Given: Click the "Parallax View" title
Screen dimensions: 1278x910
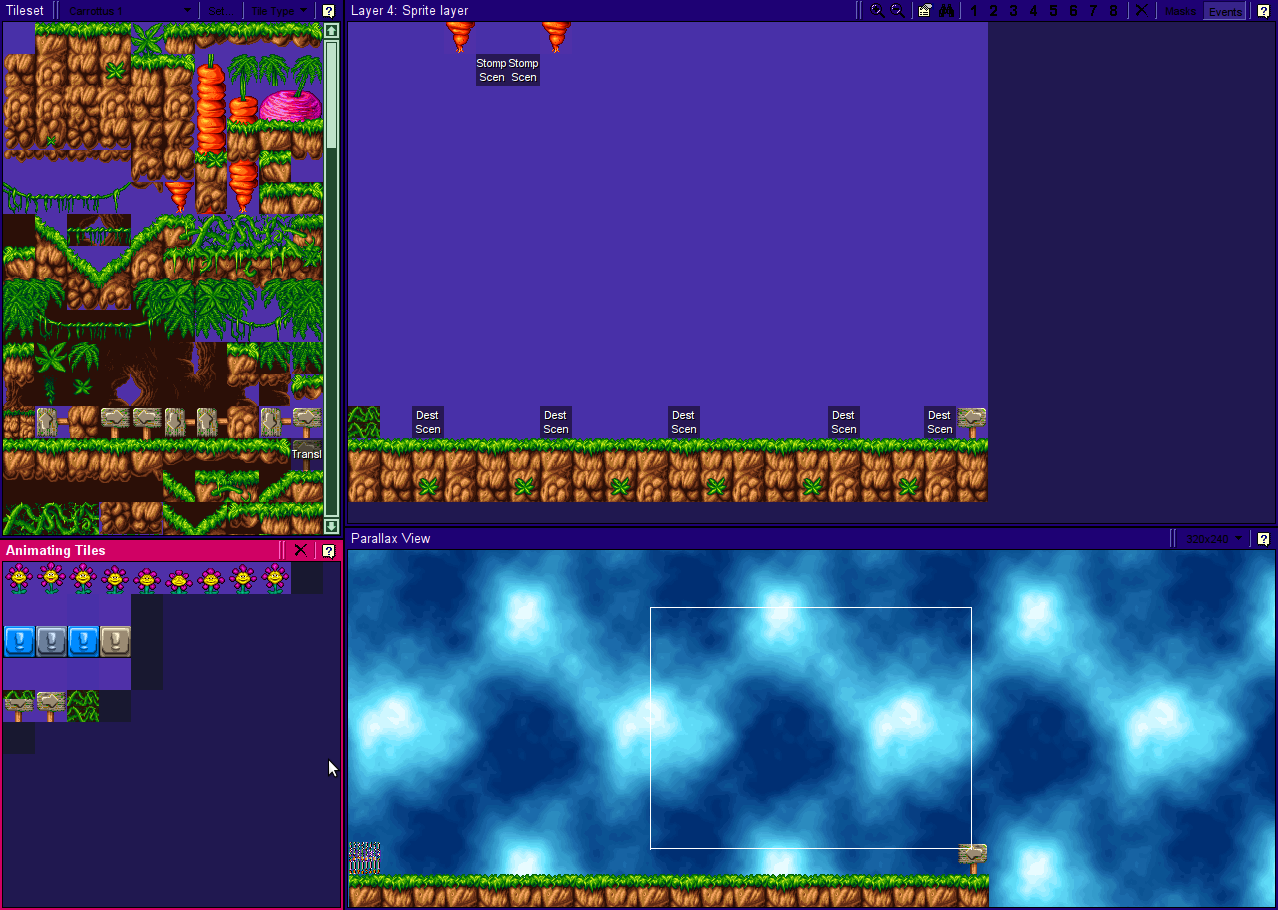Looking at the screenshot, I should click(391, 539).
